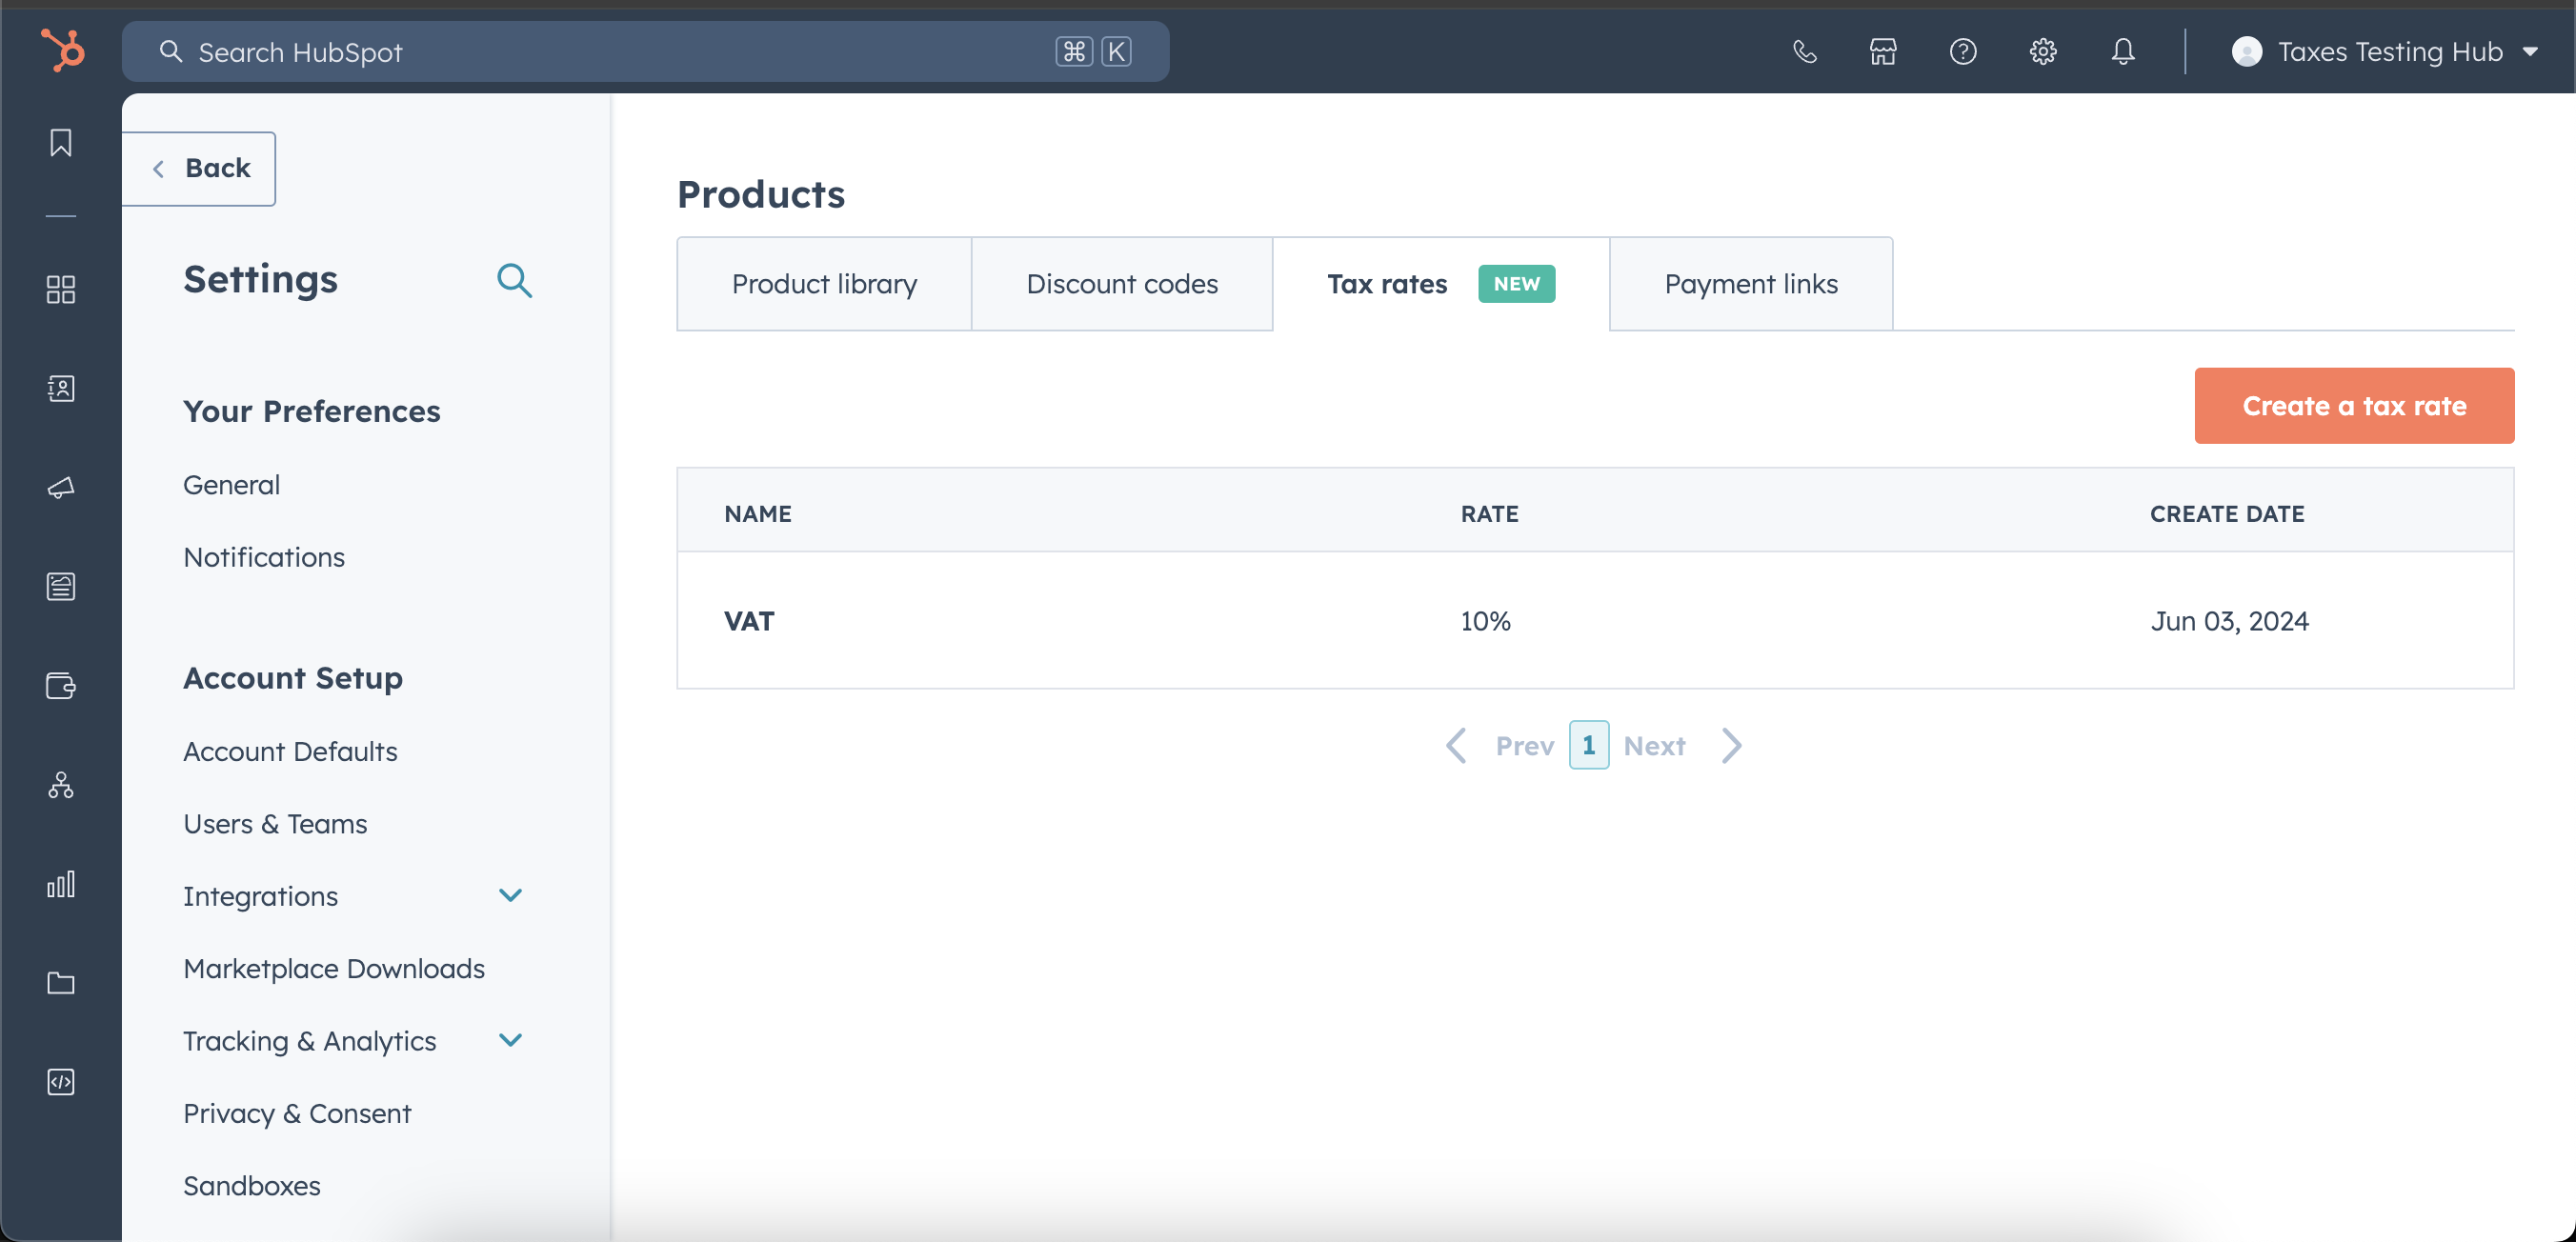Click the Settings search magnifier icon

point(514,280)
